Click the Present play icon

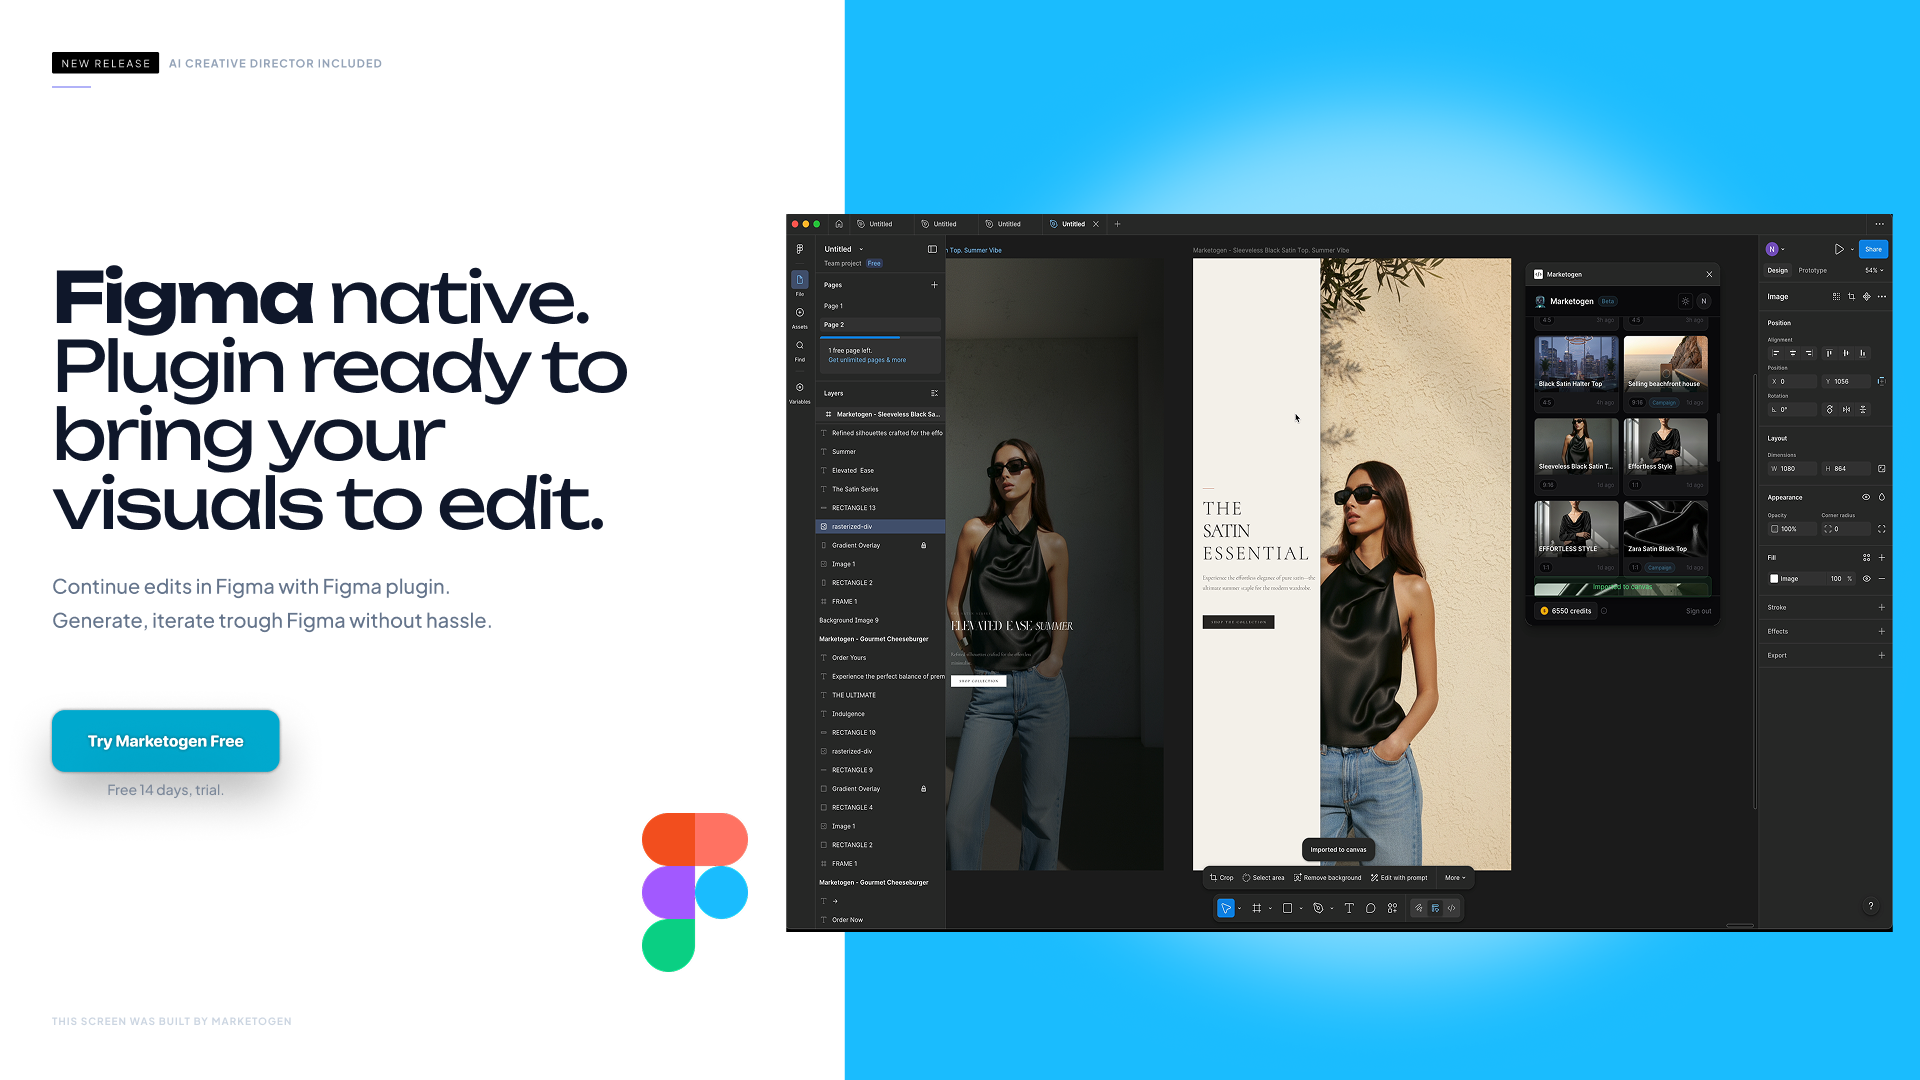click(x=1838, y=249)
